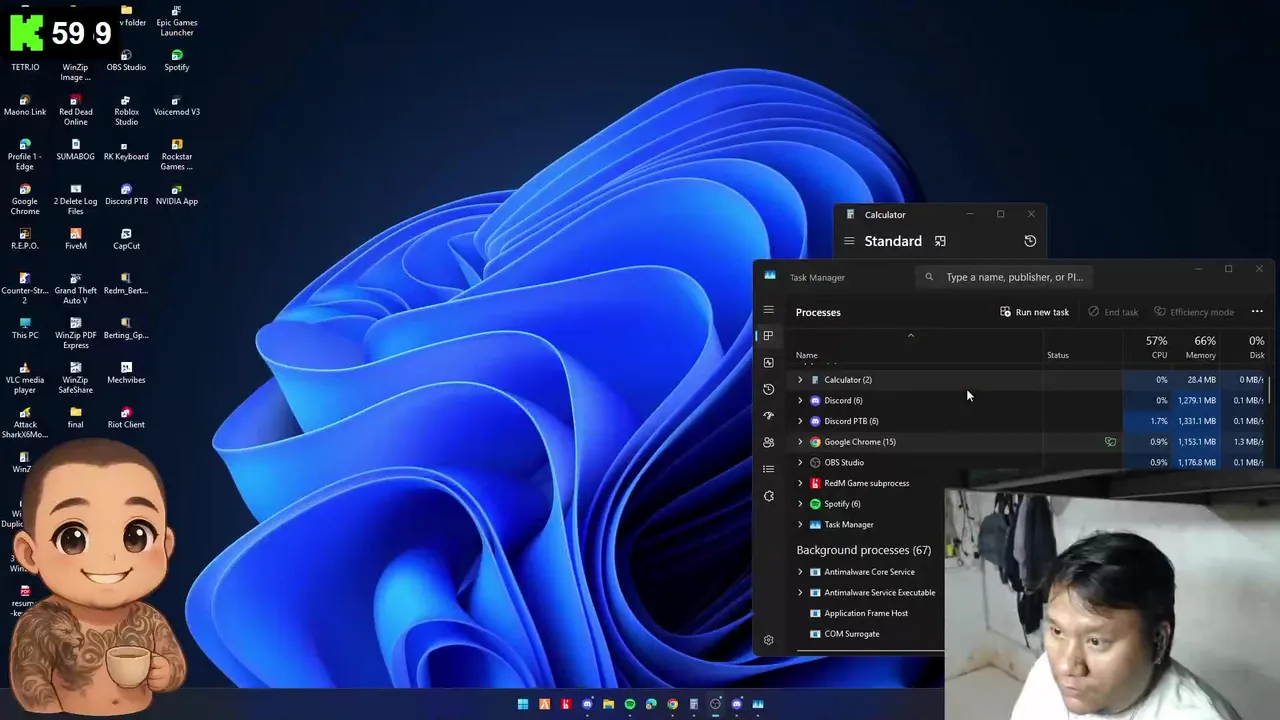Viewport: 1280px width, 720px height.
Task: Open Roblox Studio desktop shortcut
Action: coord(126,110)
